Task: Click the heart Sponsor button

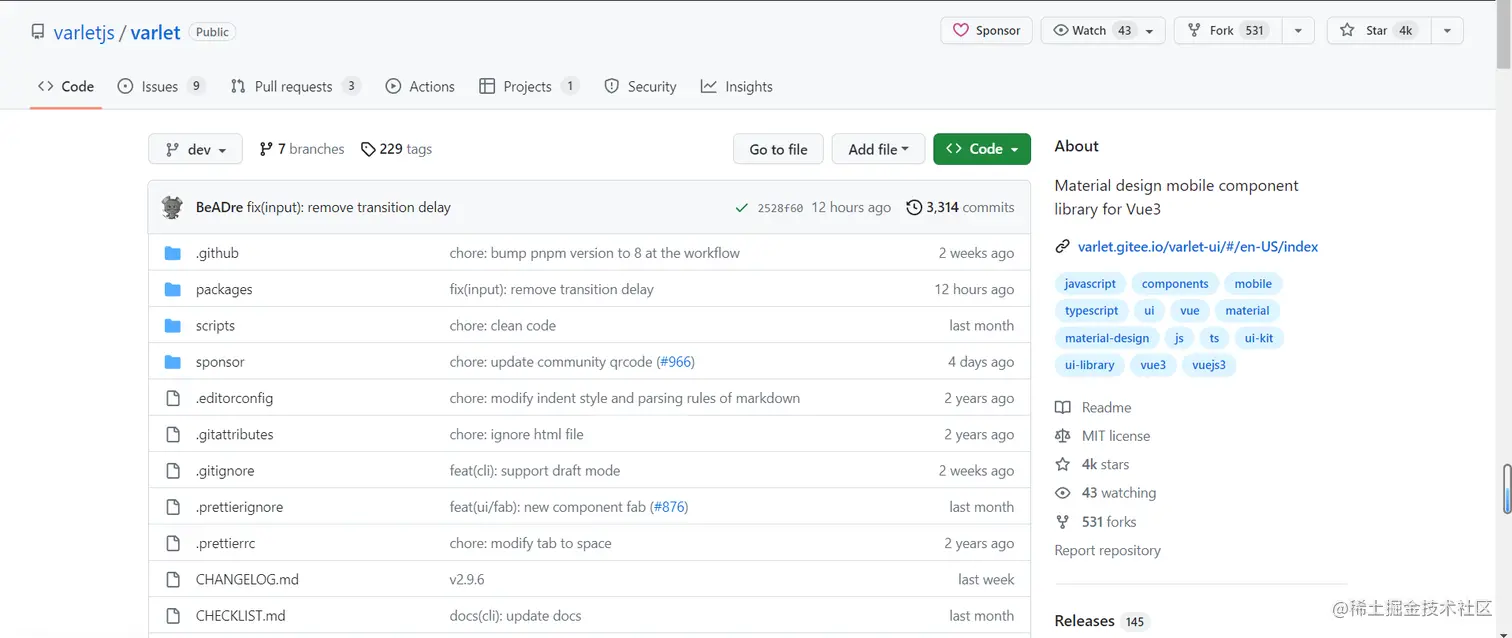Action: tap(986, 31)
